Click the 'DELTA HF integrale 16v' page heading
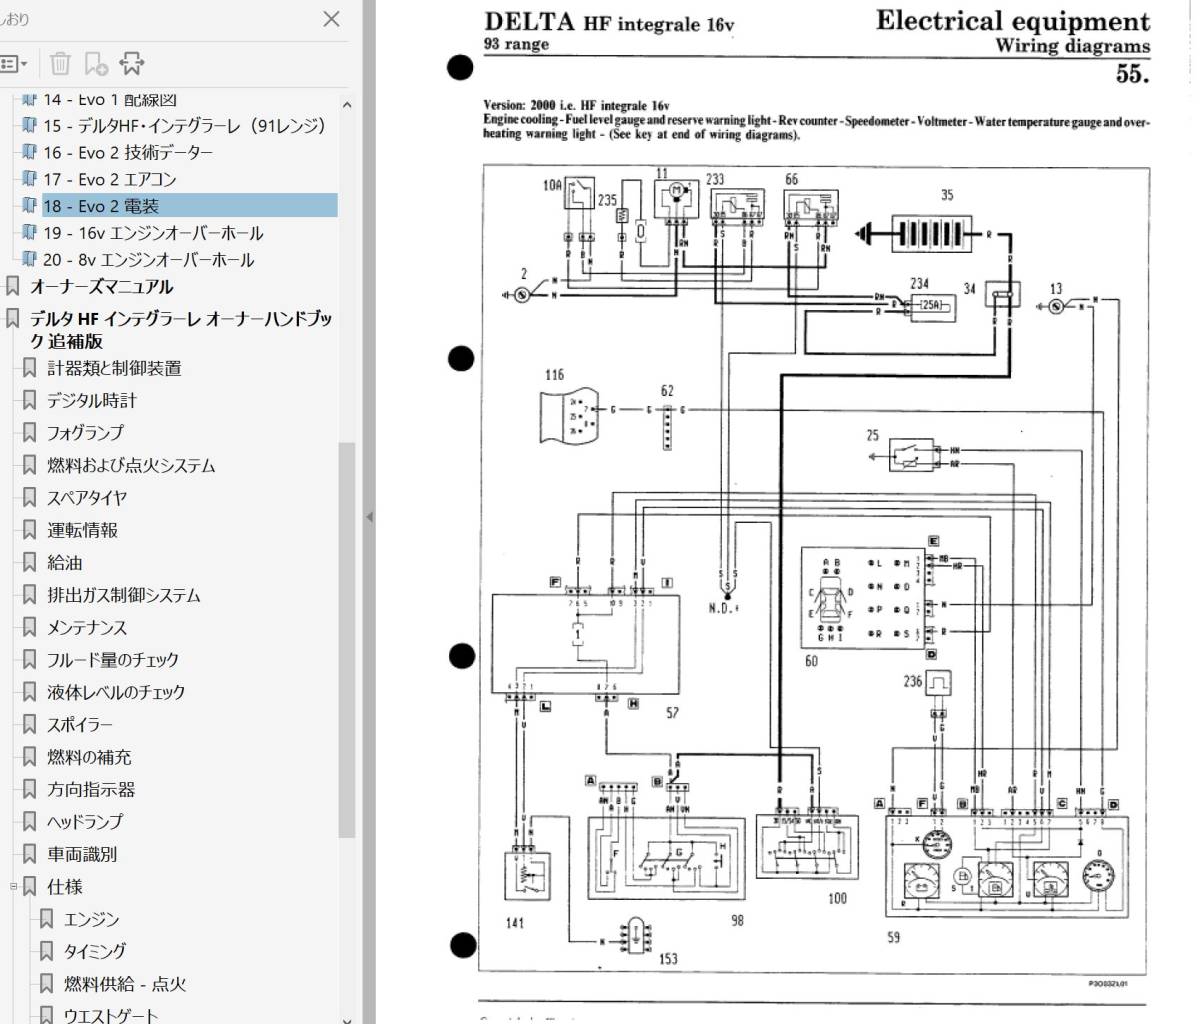1200x1024 pixels. (609, 23)
